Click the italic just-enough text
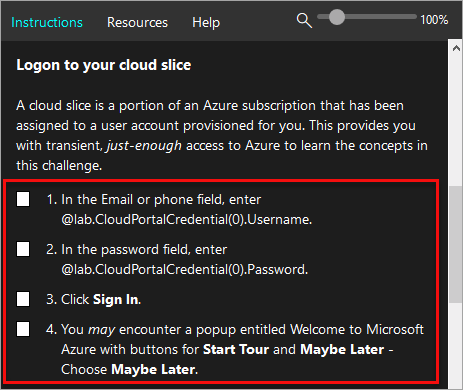Viewport: 463px width, 390px height. (x=144, y=146)
